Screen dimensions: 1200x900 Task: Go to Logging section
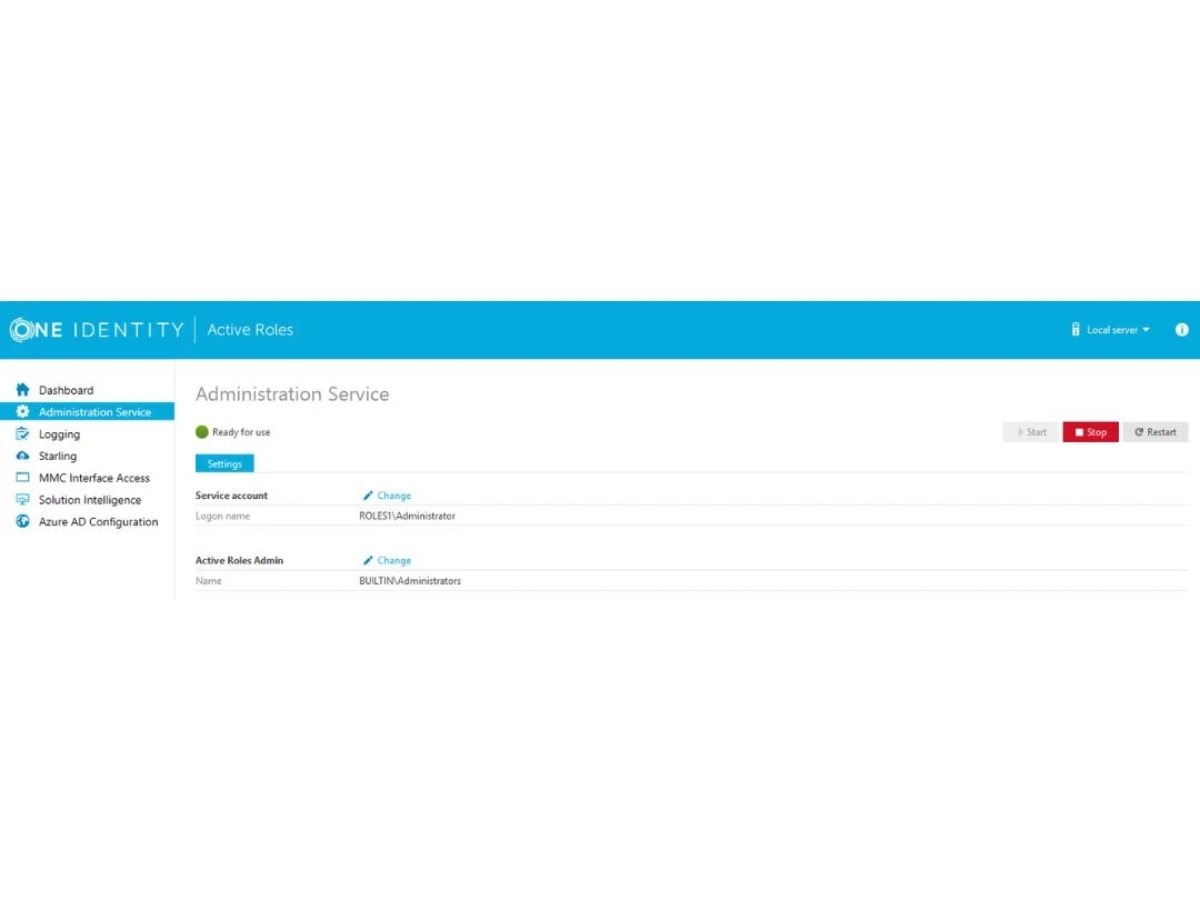pos(59,434)
